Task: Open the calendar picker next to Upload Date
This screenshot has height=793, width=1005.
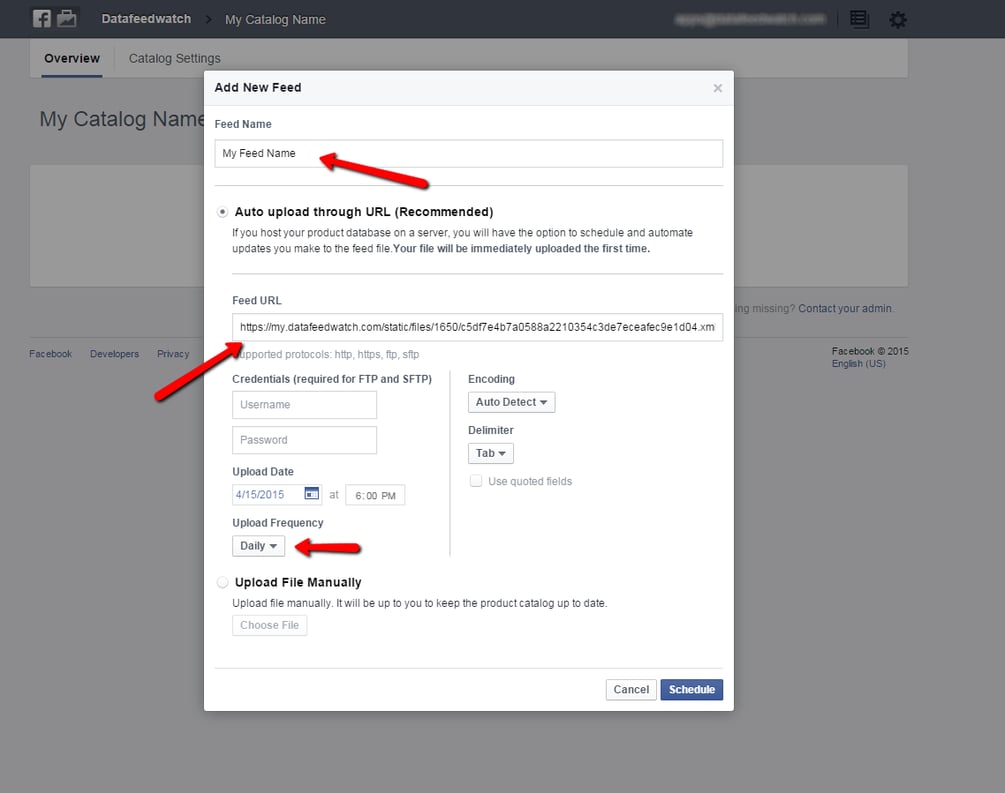Action: pyautogui.click(x=312, y=494)
